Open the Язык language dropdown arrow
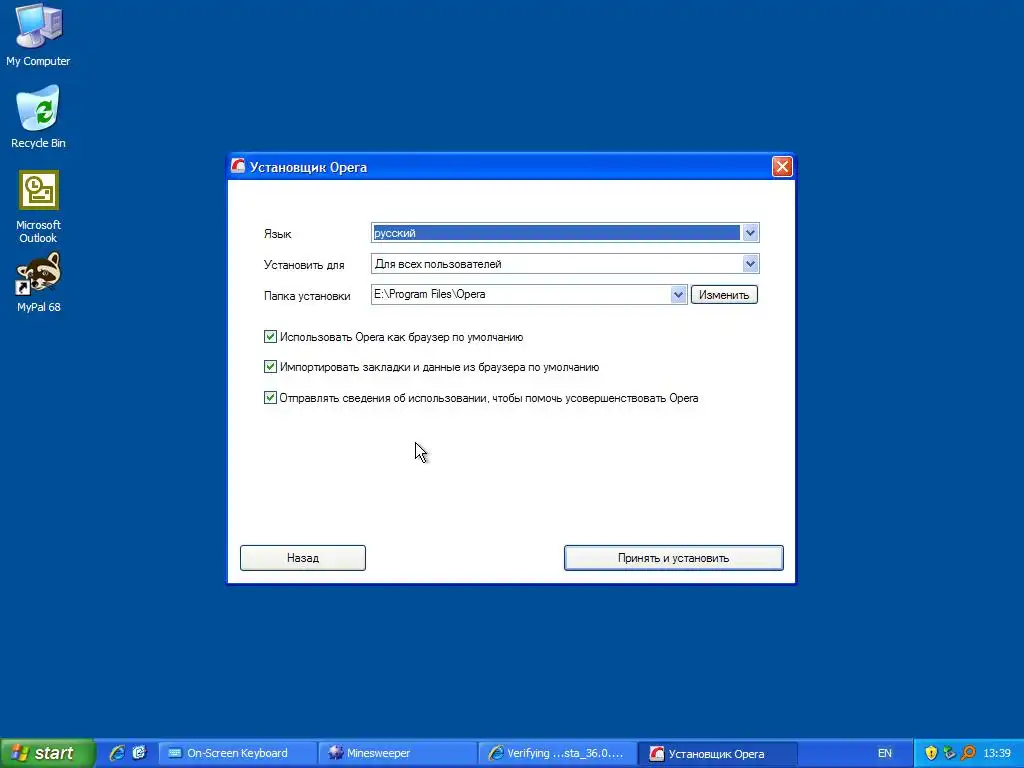1024x768 pixels. coord(750,232)
